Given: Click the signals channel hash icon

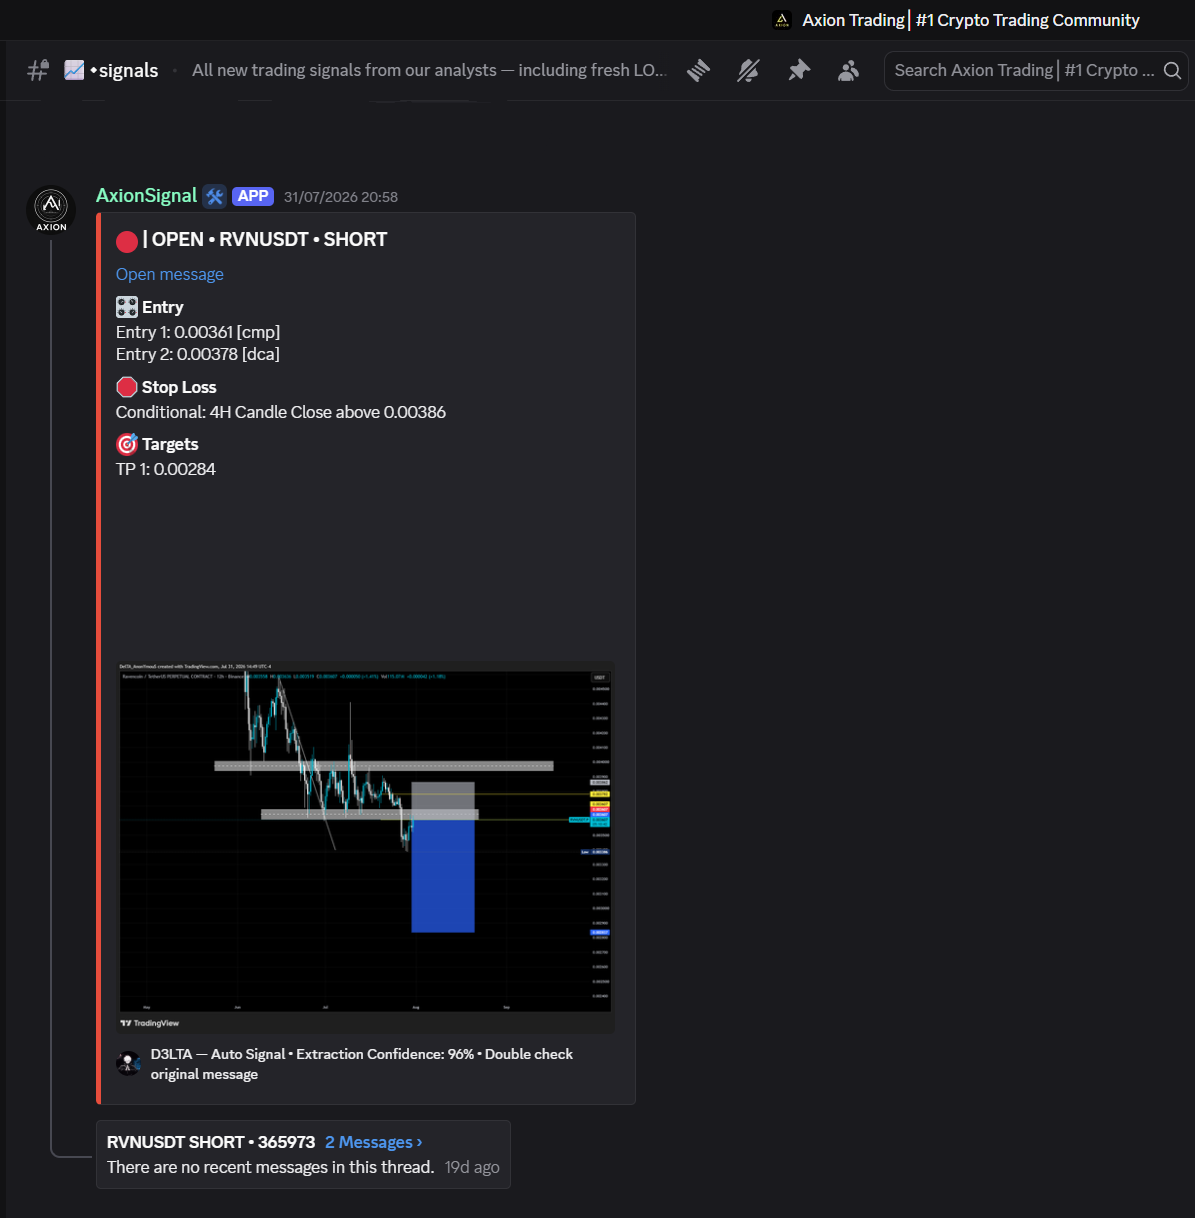Looking at the screenshot, I should coord(38,70).
